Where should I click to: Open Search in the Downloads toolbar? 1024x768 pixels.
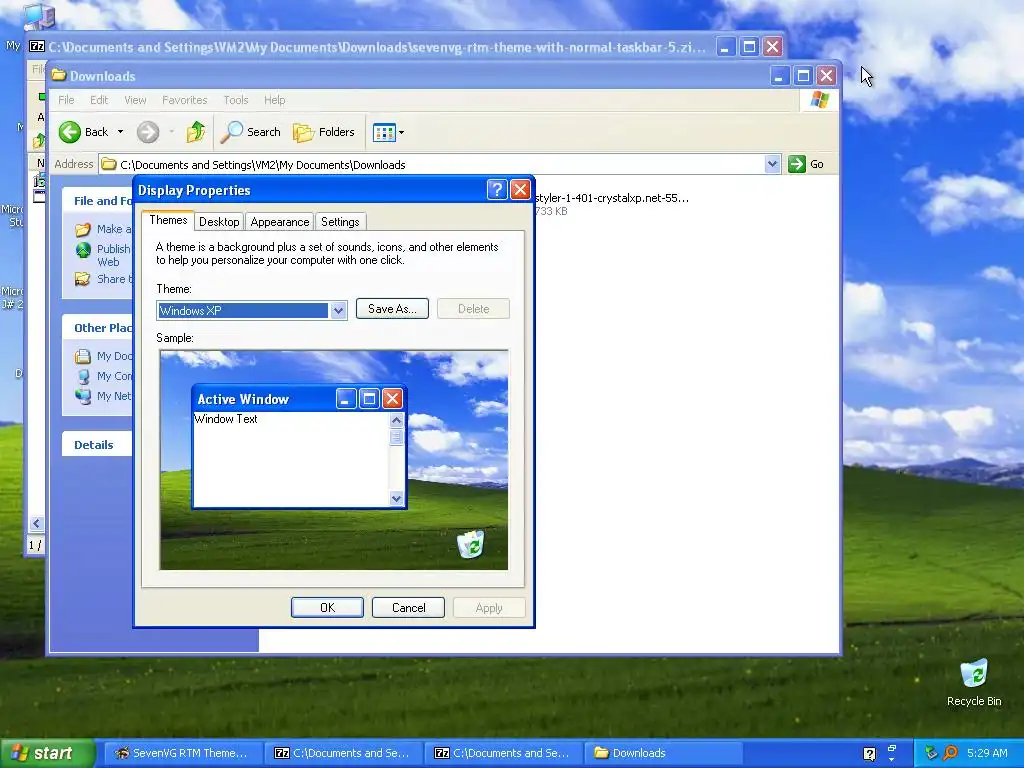click(x=251, y=132)
